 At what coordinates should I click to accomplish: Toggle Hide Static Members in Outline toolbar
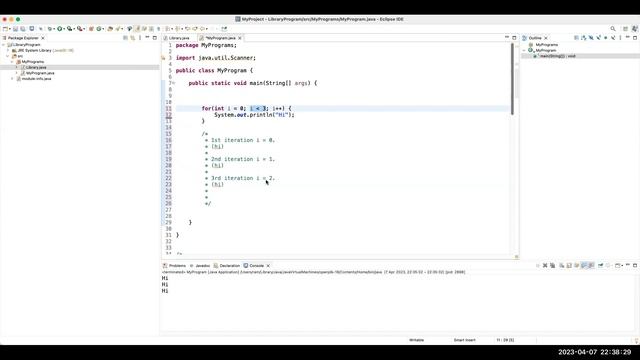[598, 38]
